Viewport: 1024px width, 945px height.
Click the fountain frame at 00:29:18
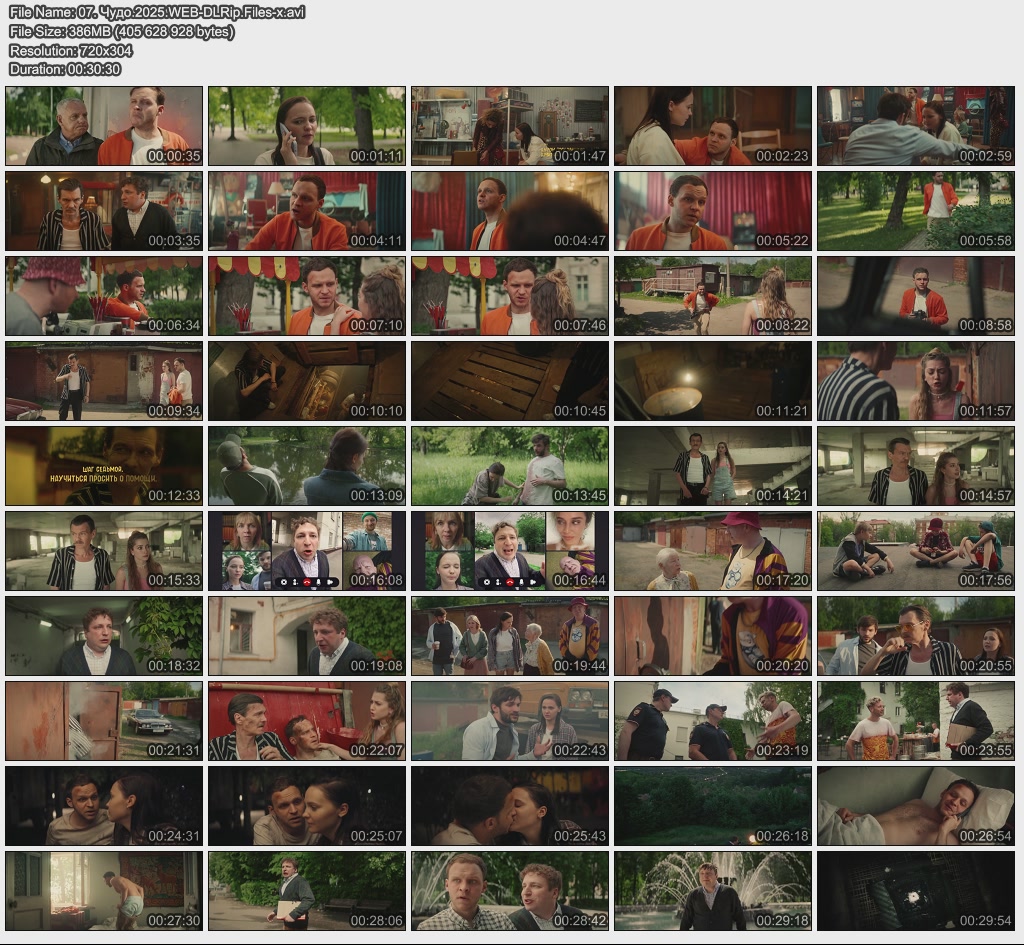tap(713, 891)
